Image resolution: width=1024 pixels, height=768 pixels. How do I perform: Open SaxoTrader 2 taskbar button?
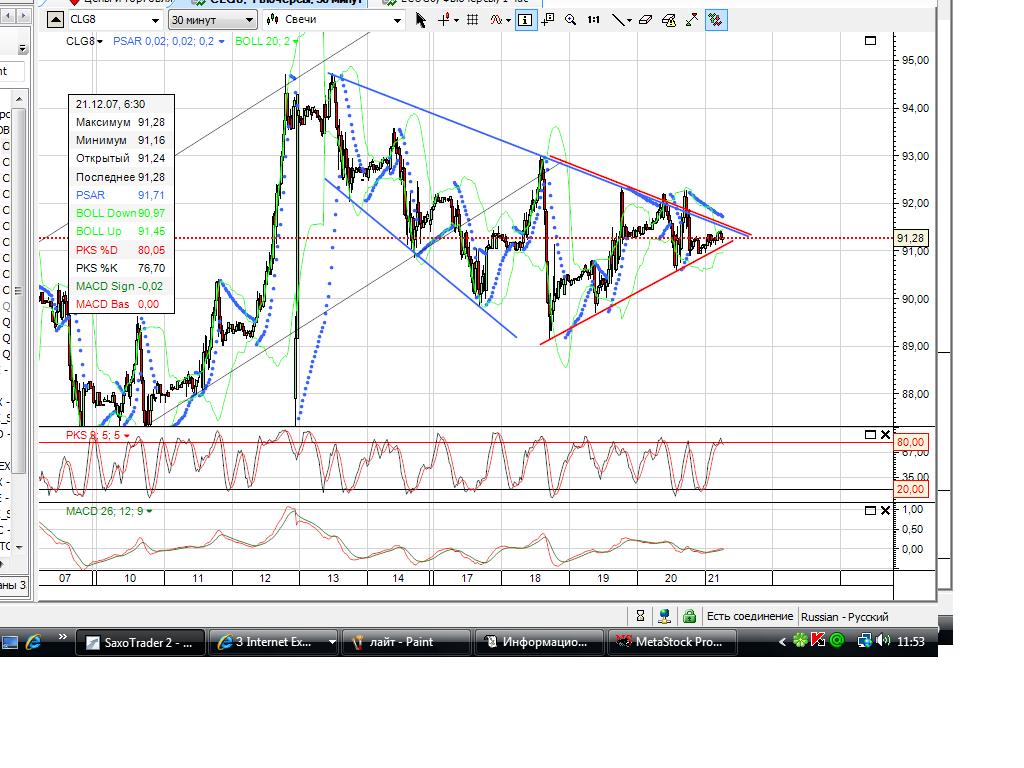click(140, 642)
